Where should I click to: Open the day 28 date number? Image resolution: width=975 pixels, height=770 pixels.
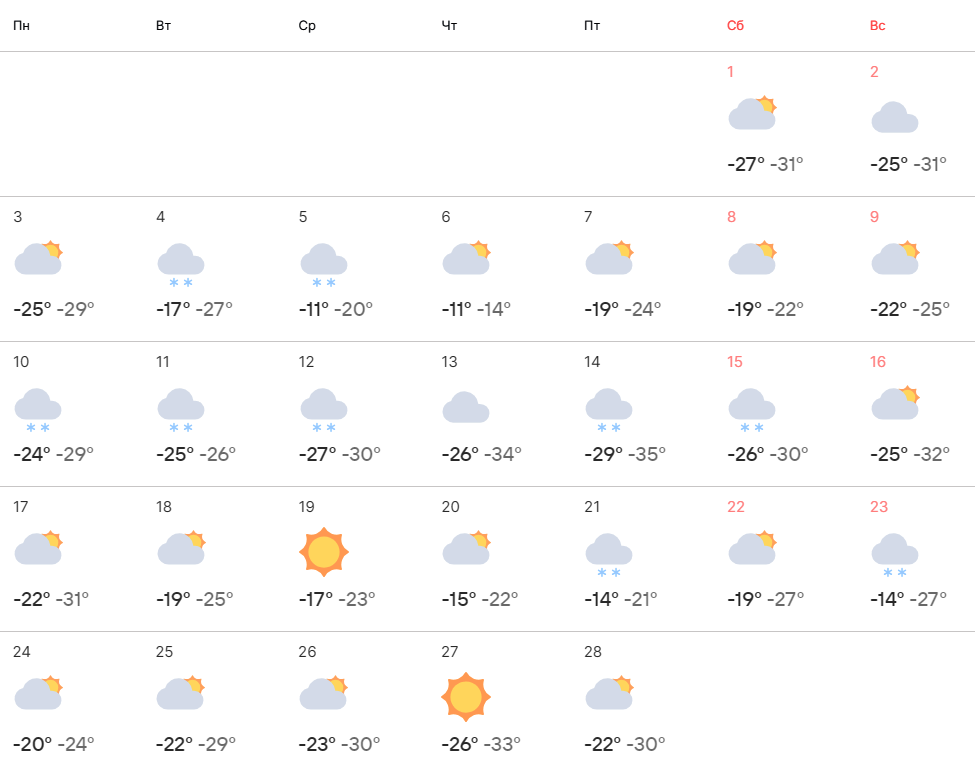click(593, 652)
